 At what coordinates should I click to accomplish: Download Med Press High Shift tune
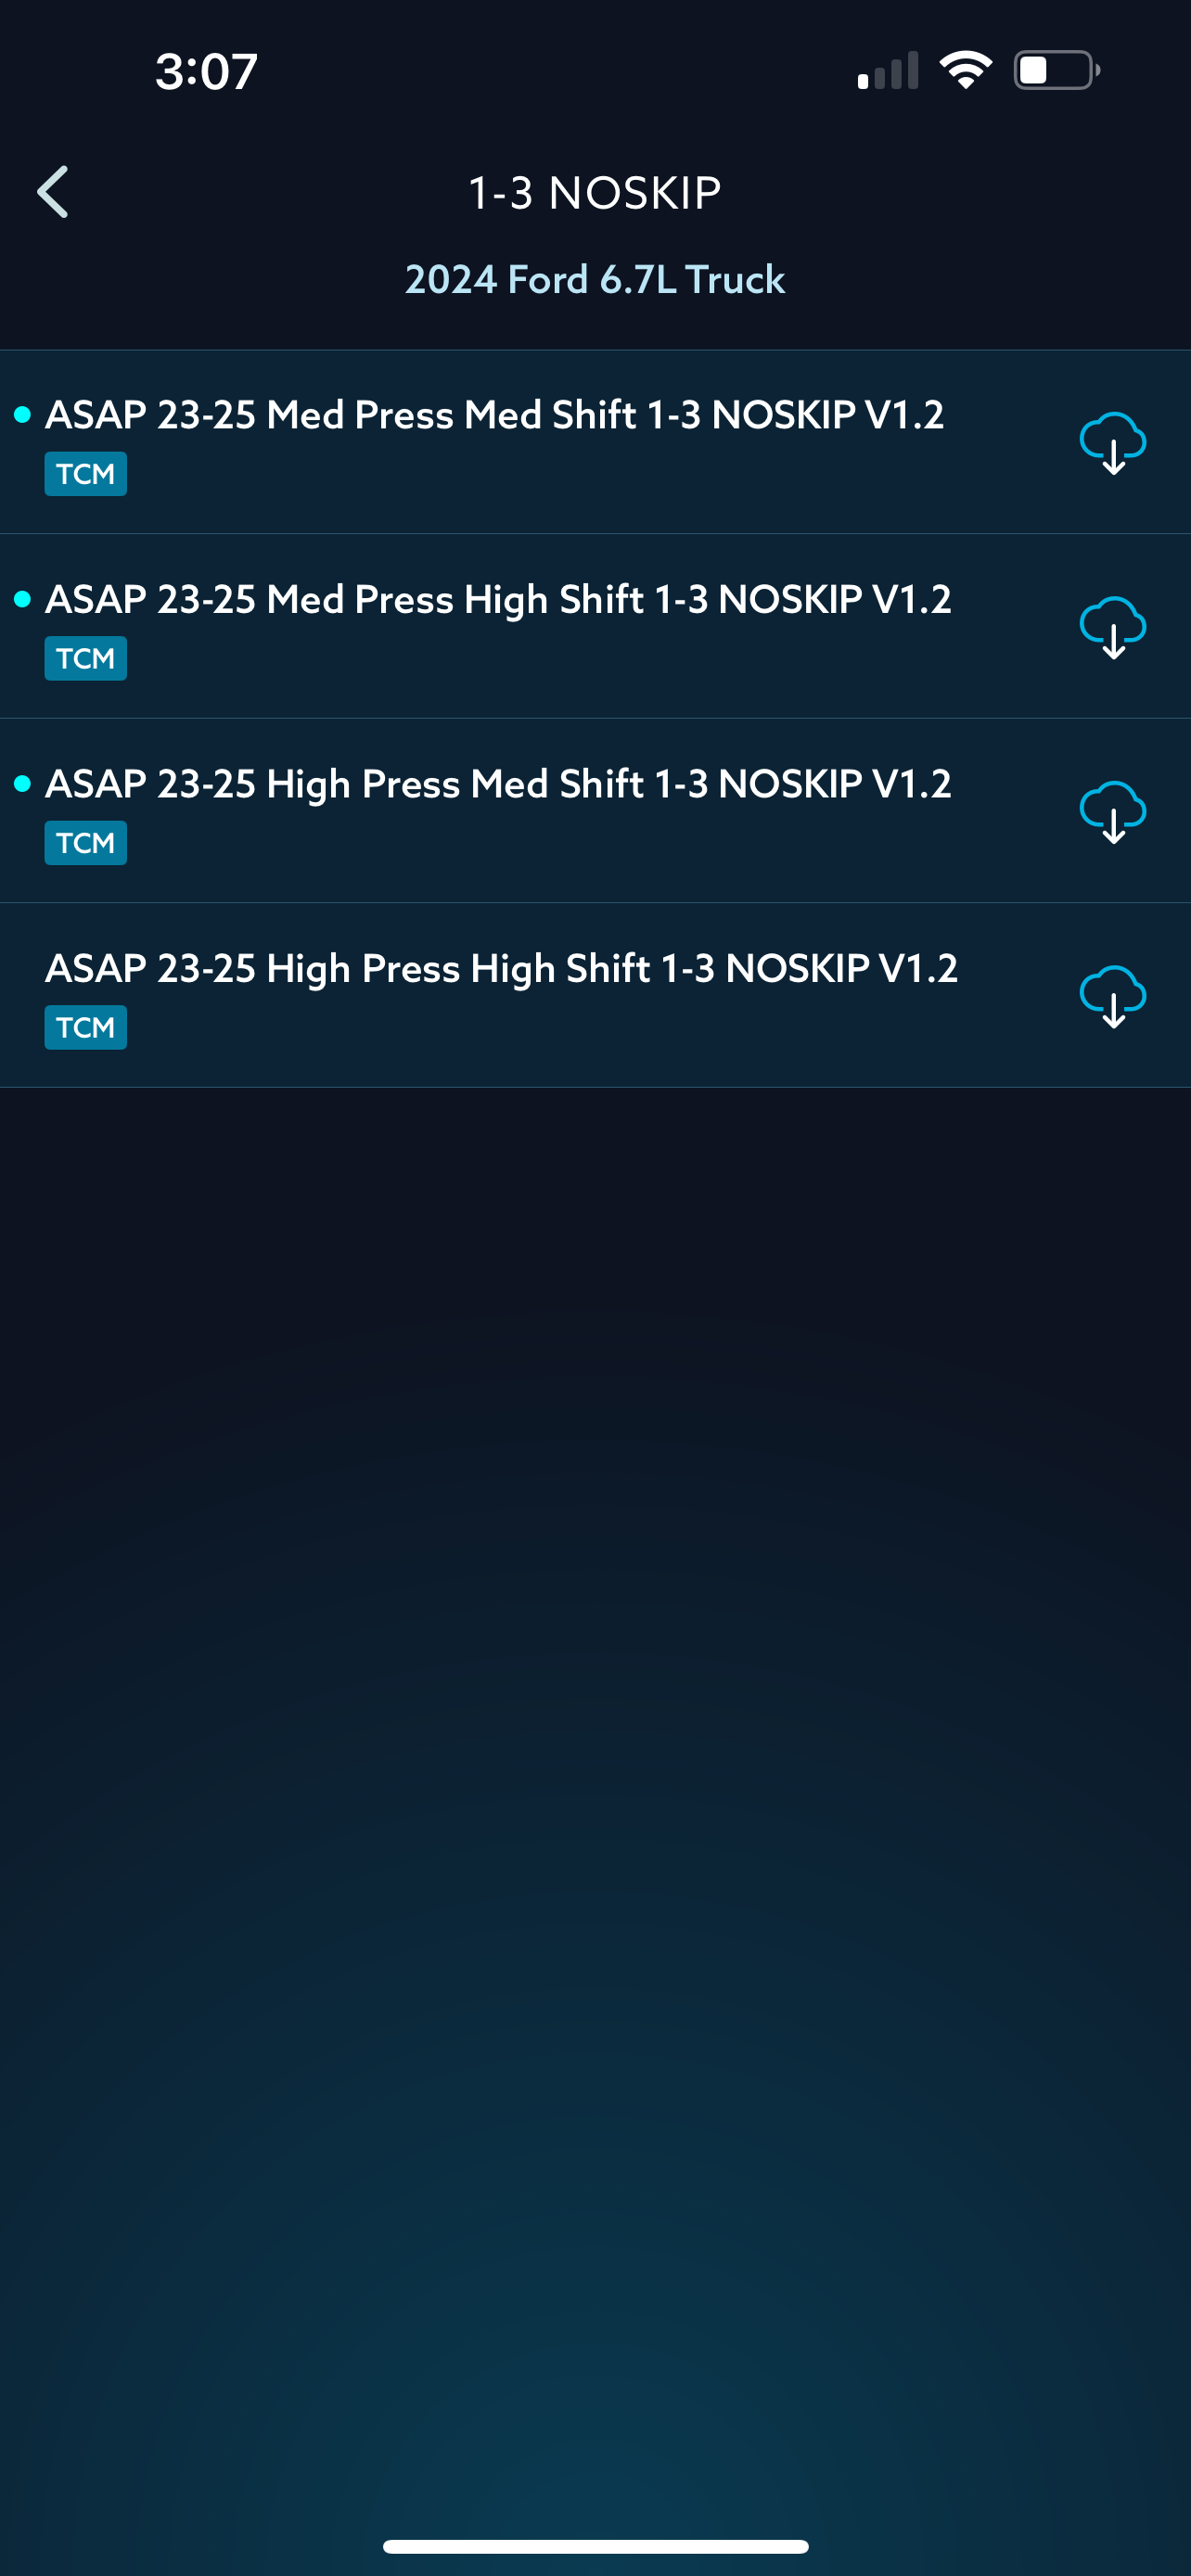click(1112, 627)
